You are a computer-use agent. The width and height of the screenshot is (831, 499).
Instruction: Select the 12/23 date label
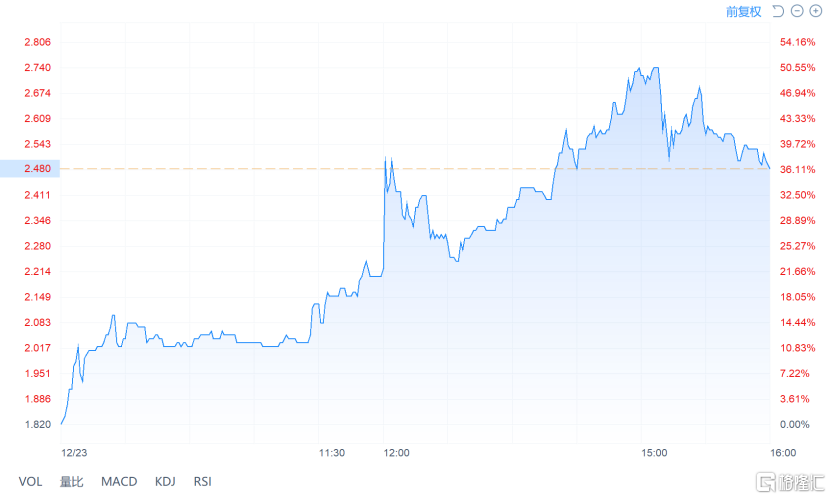(74, 453)
